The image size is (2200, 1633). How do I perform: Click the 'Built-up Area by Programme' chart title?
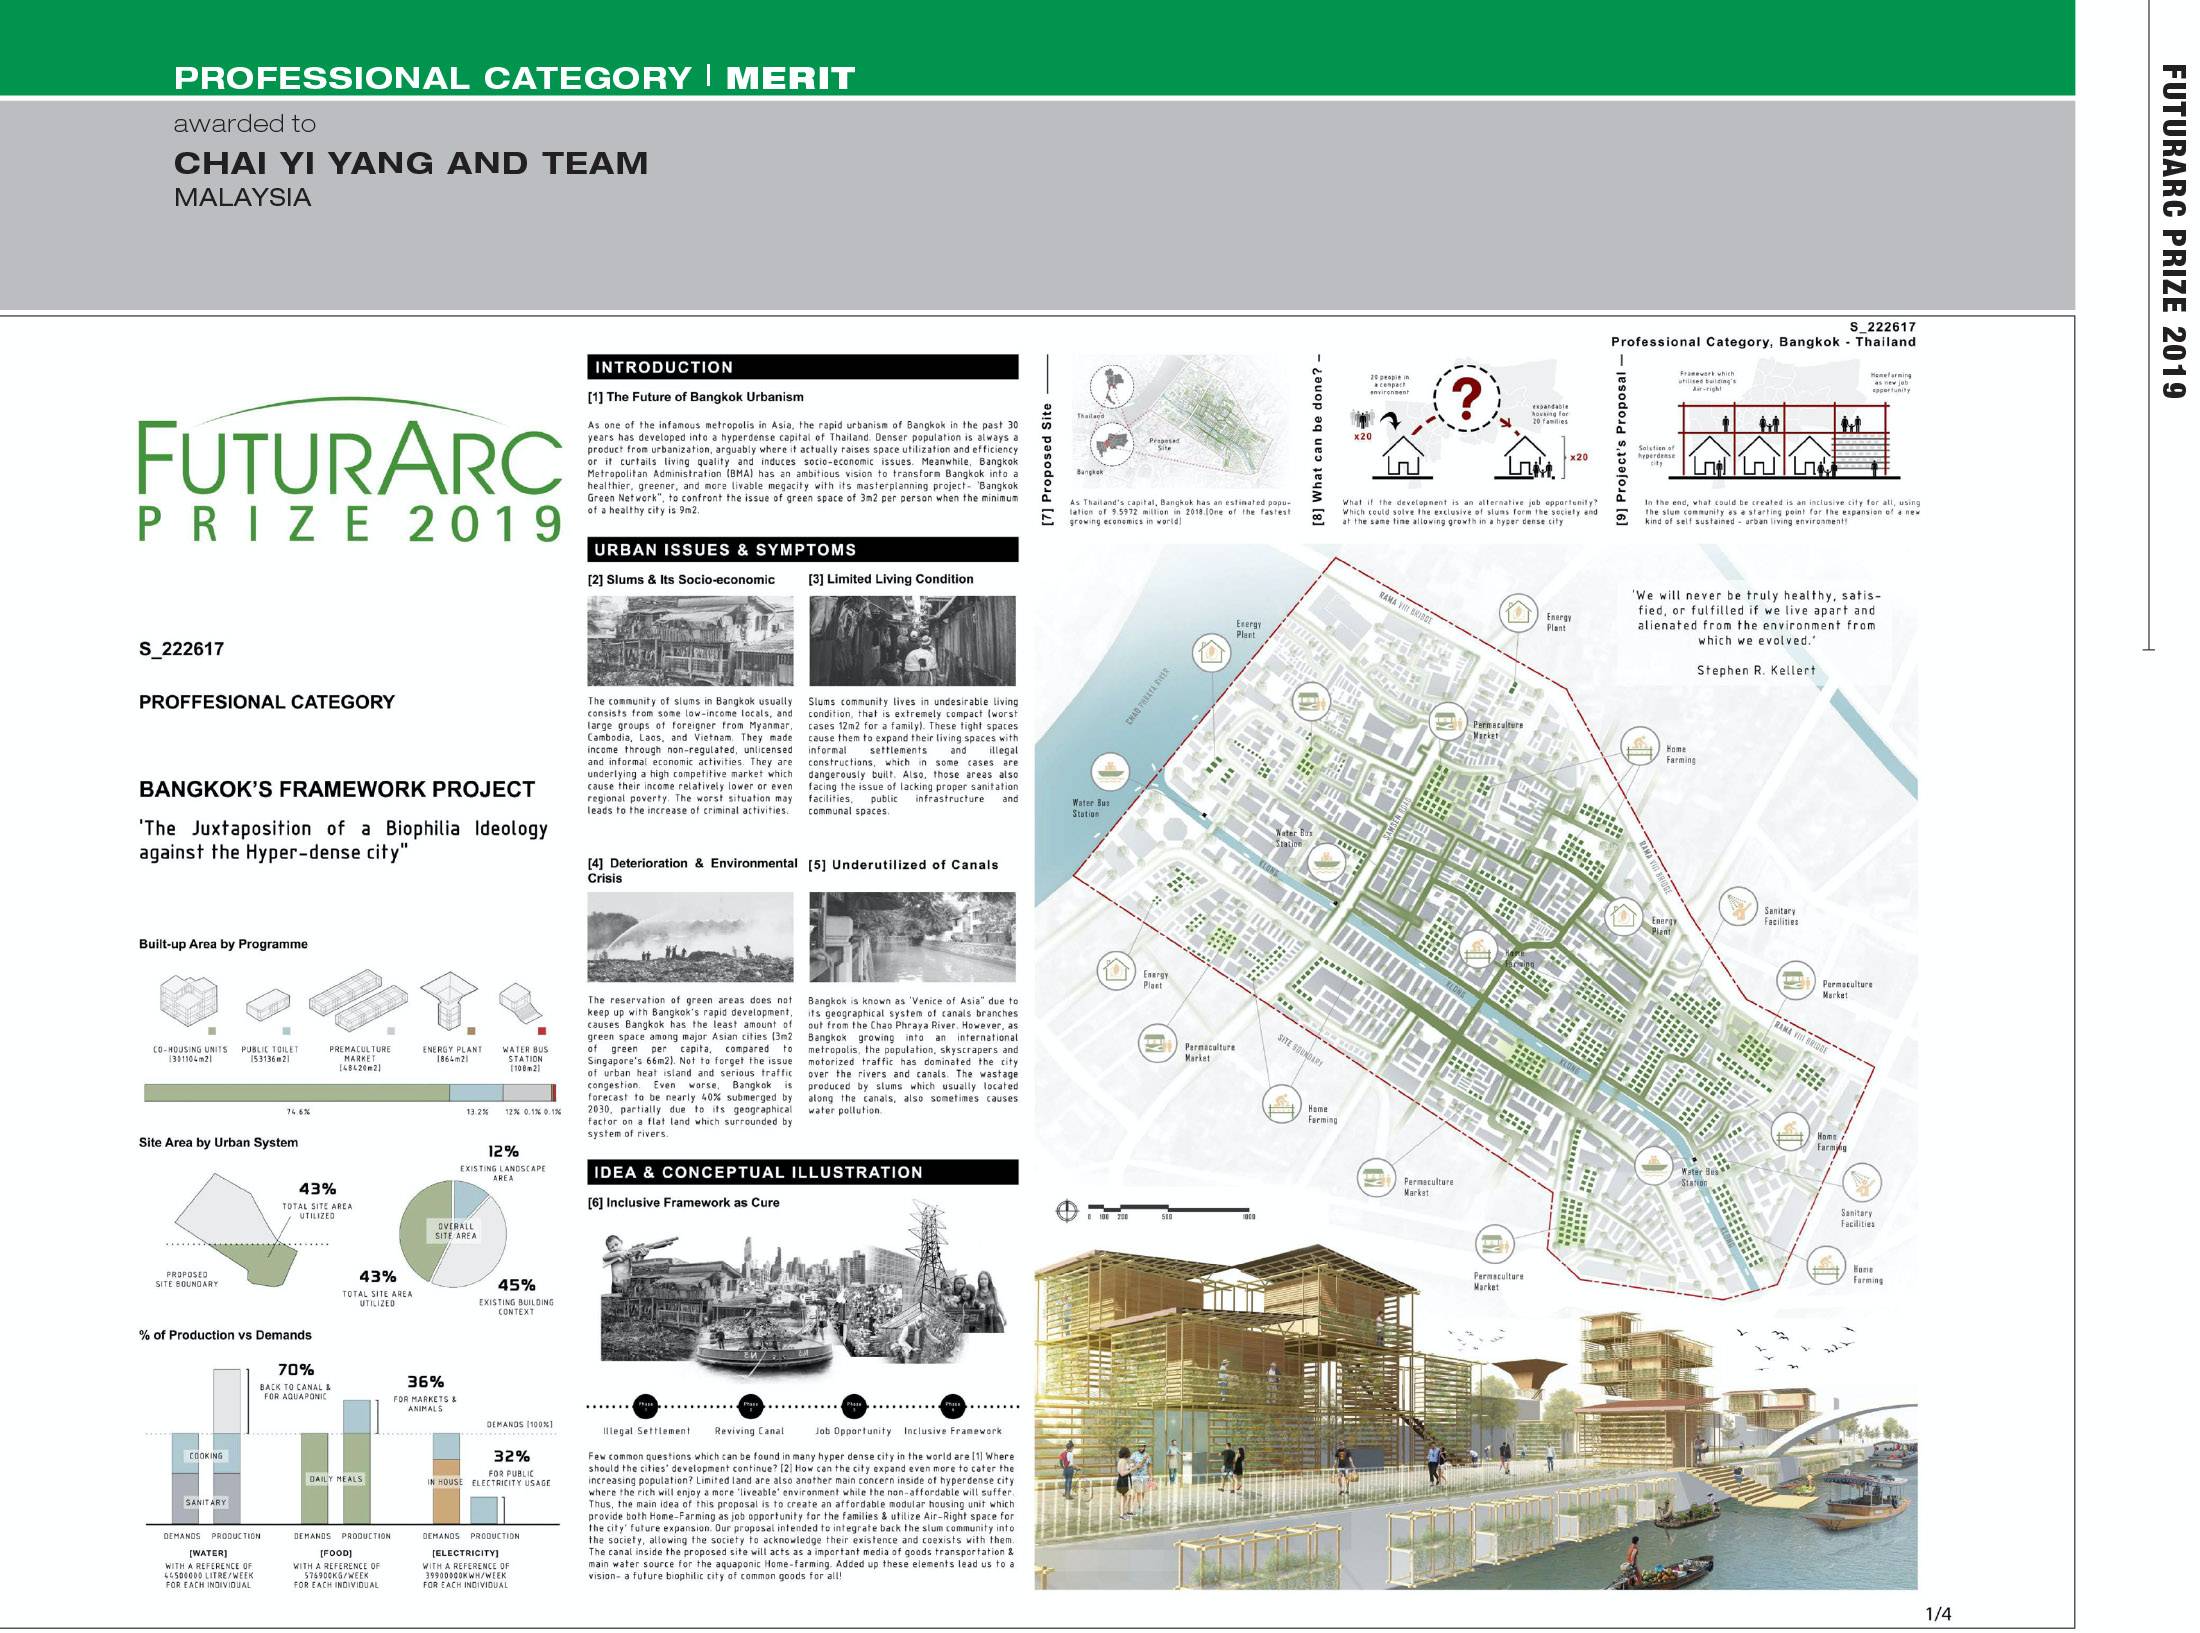pos(223,944)
